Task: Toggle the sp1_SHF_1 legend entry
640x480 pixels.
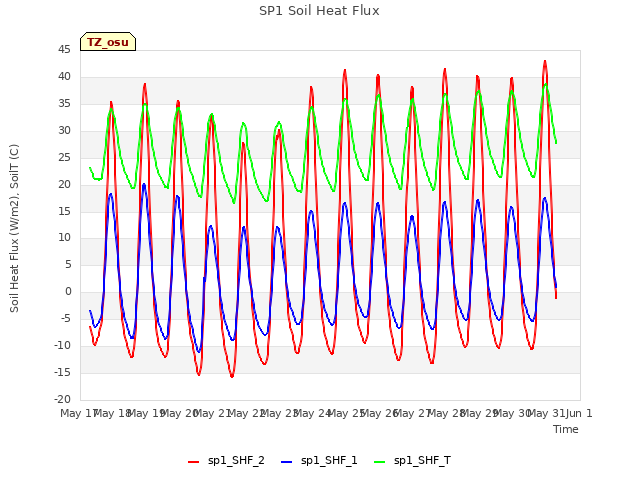Action: [319, 461]
